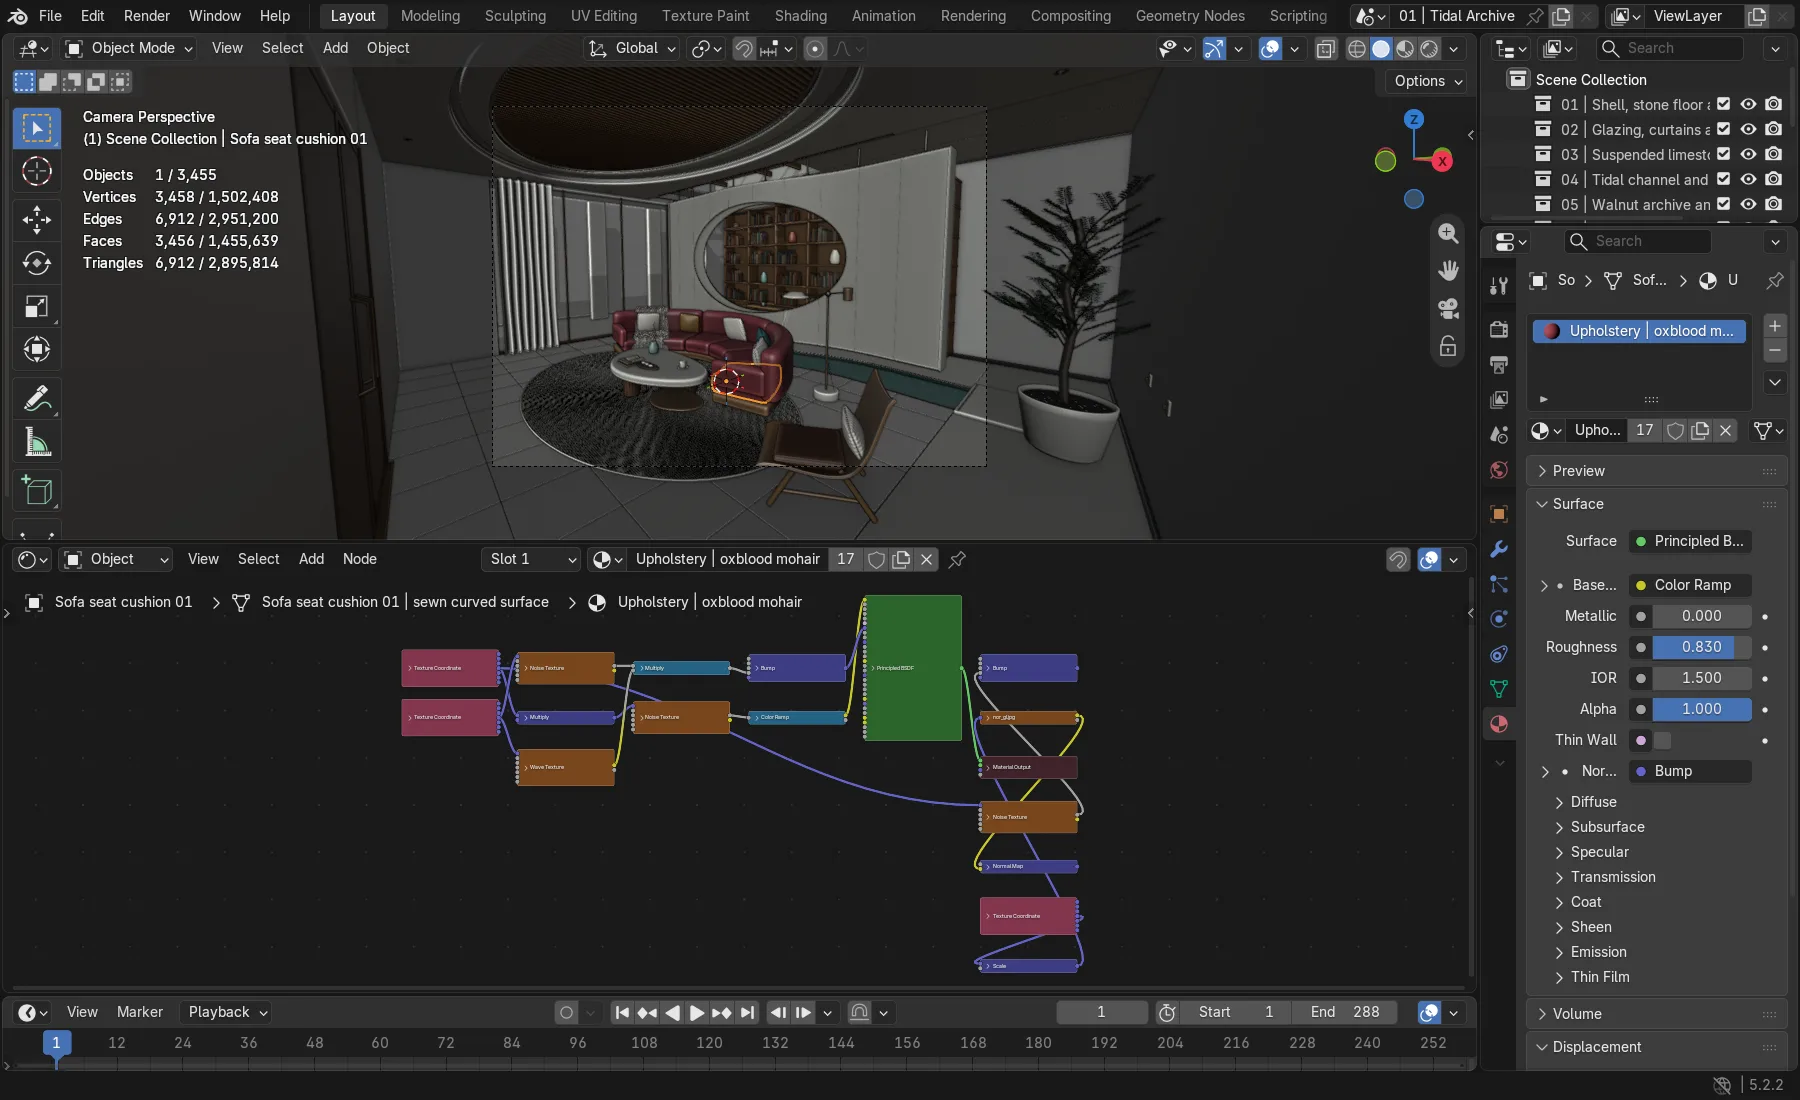
Task: Expand the Subsurface section
Action: pyautogui.click(x=1607, y=827)
